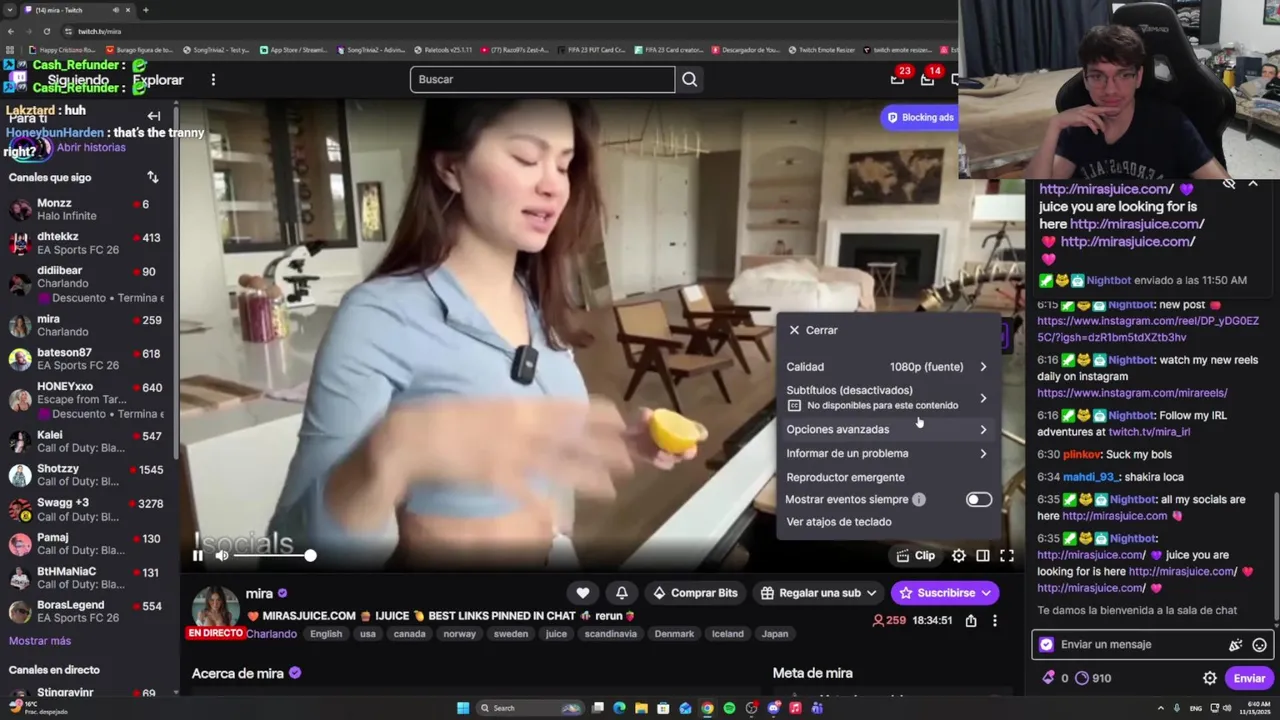Click the Blocking ads badge
This screenshot has width=1280, height=720.
point(920,117)
